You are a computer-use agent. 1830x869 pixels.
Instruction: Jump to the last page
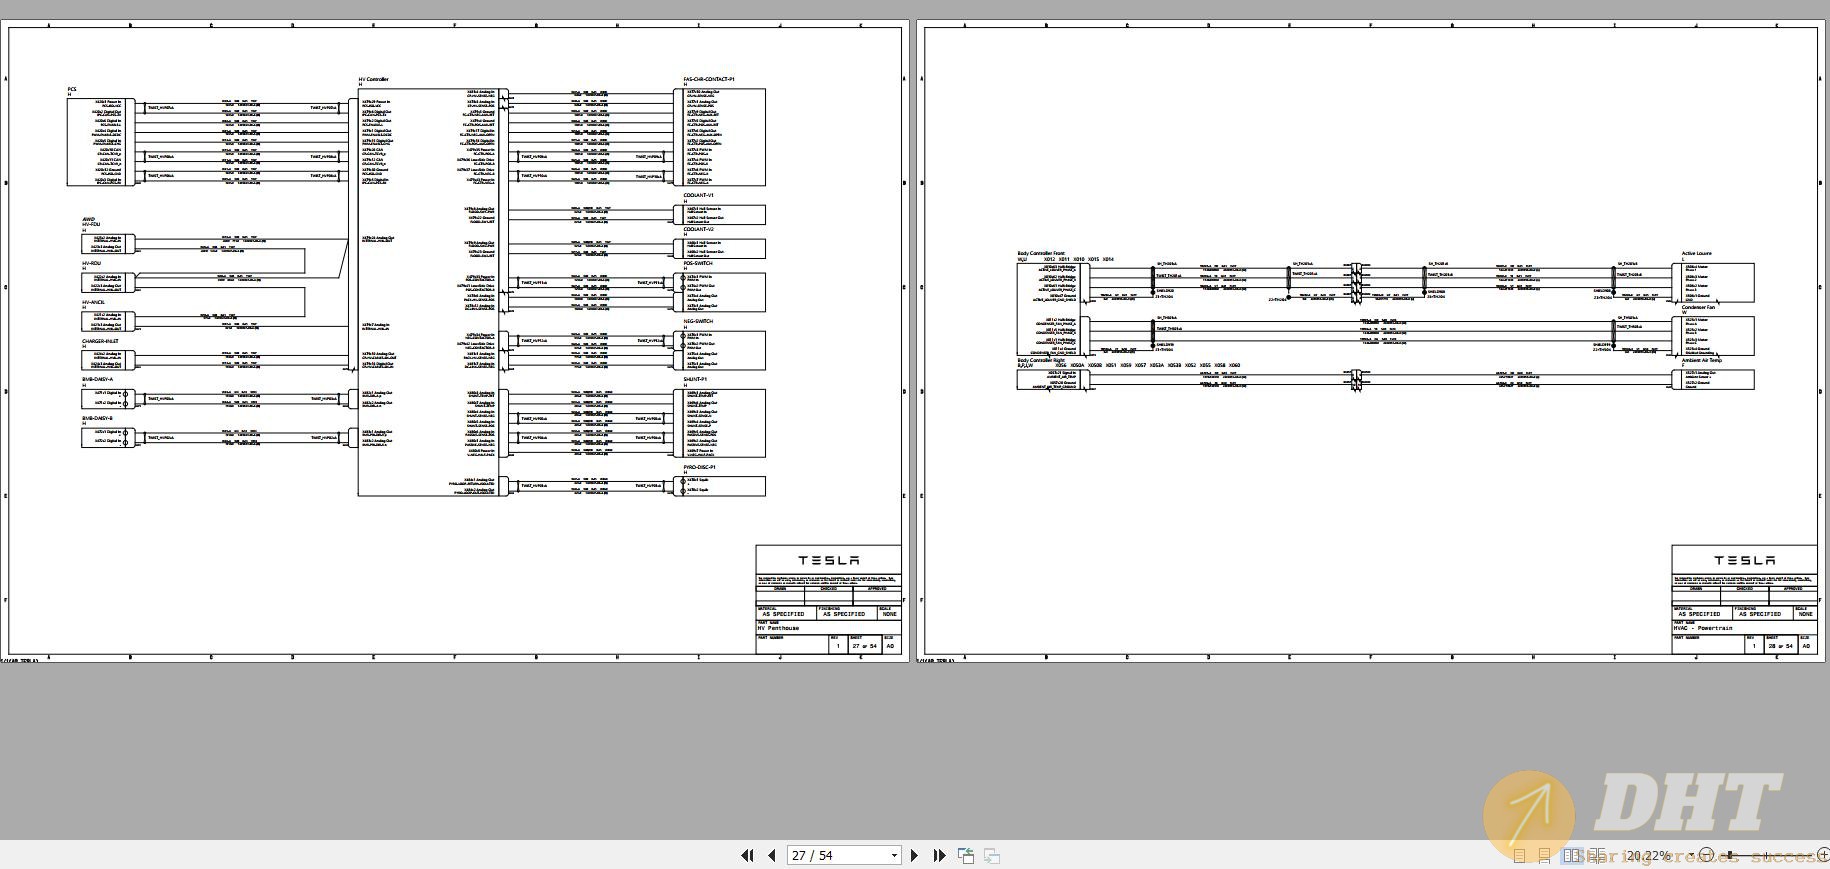point(939,855)
